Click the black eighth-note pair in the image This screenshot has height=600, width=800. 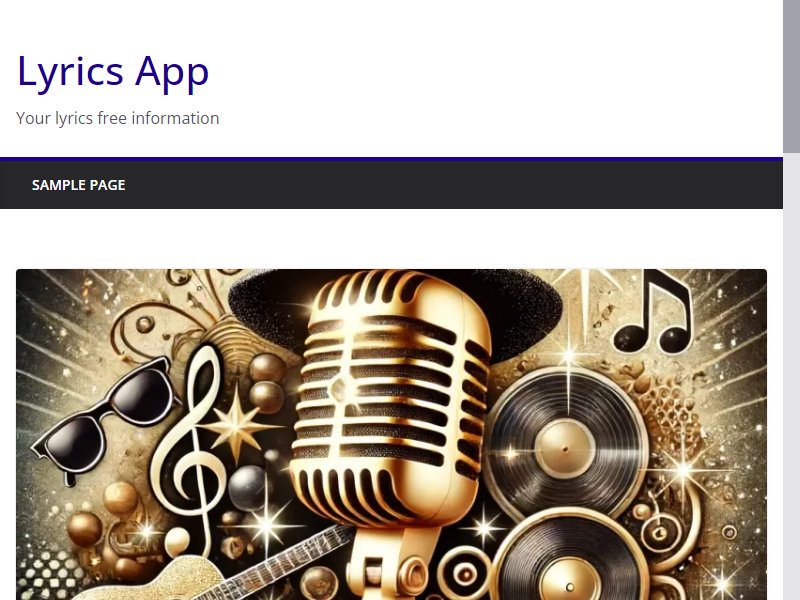[x=654, y=311]
